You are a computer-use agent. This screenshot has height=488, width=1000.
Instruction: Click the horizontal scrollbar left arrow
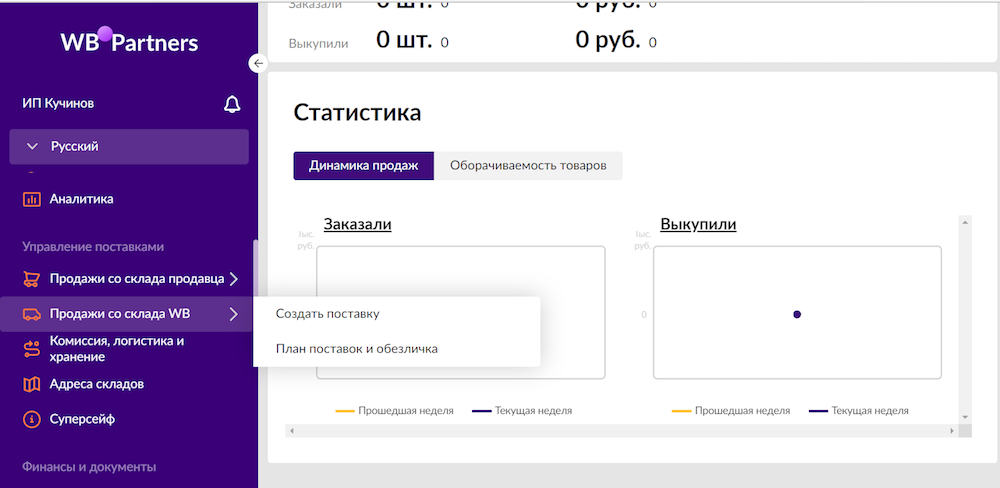pyautogui.click(x=291, y=431)
